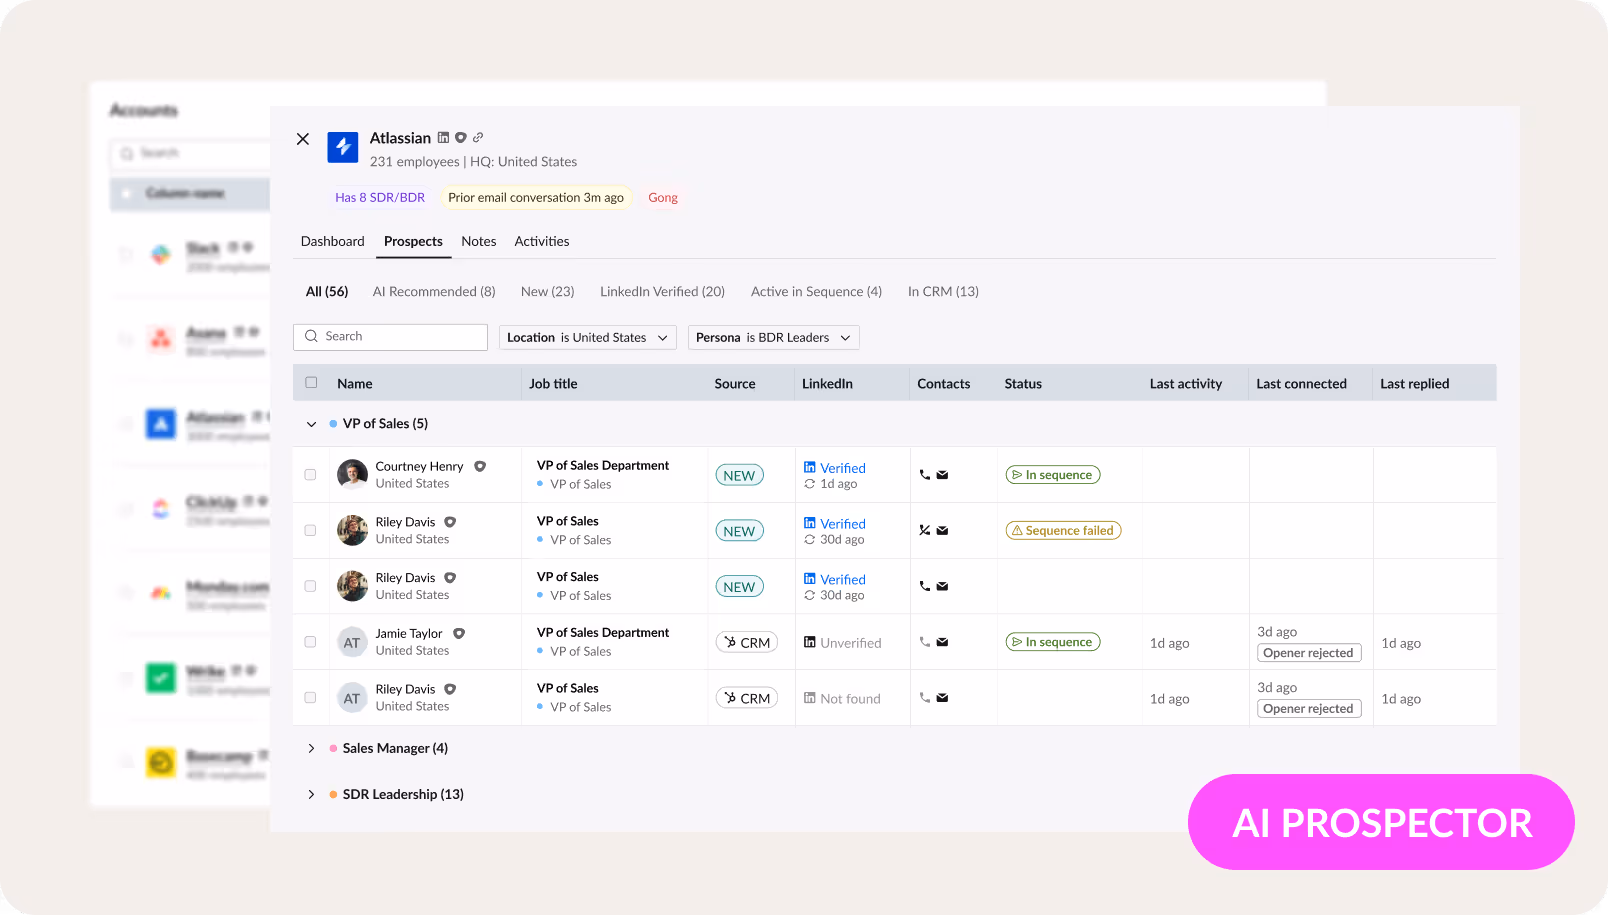Open Courtney Henry's Verified LinkedIn link
1608x915 pixels.
tap(843, 468)
